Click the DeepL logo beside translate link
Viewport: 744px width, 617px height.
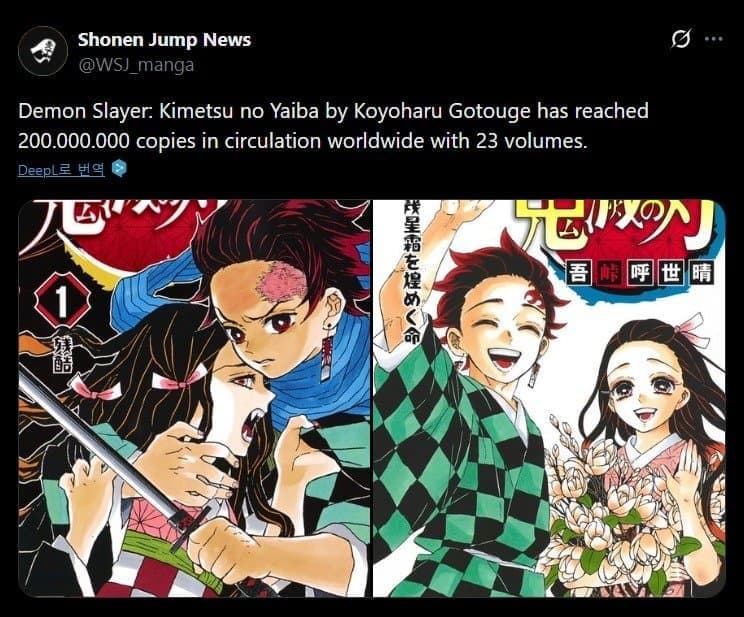(119, 168)
